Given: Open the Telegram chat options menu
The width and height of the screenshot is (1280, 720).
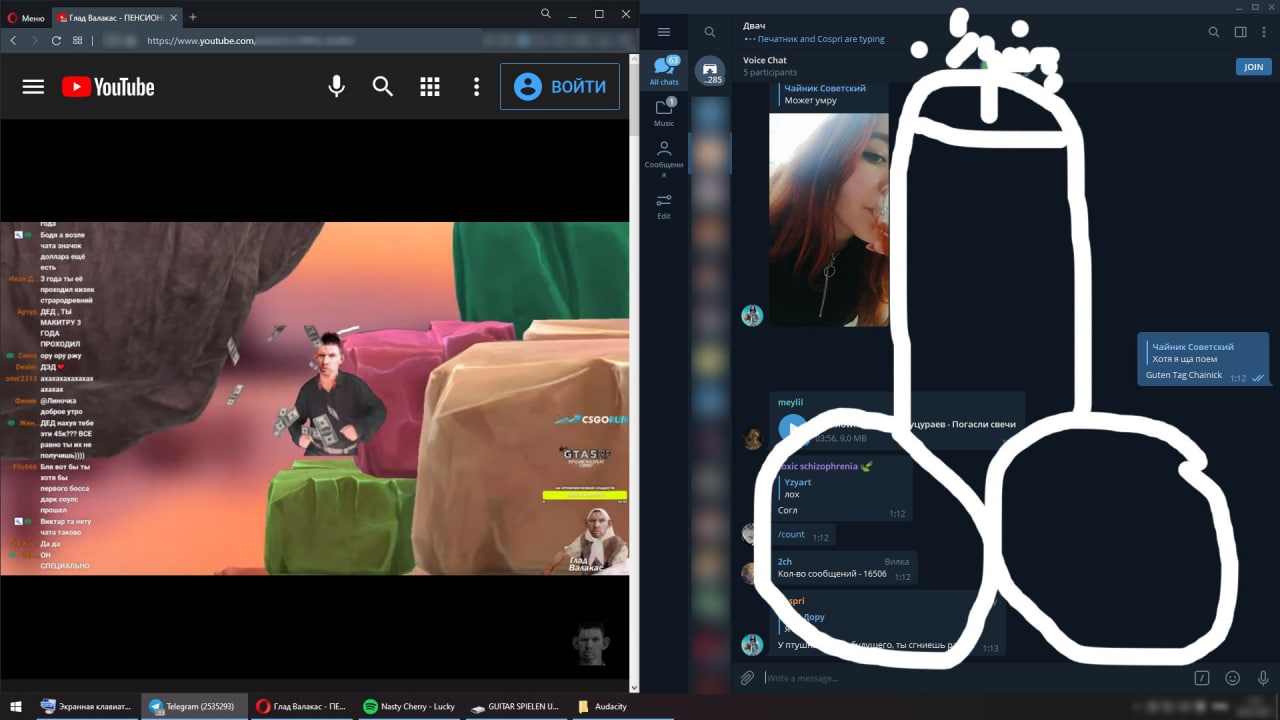Looking at the screenshot, I should click(x=1266, y=32).
